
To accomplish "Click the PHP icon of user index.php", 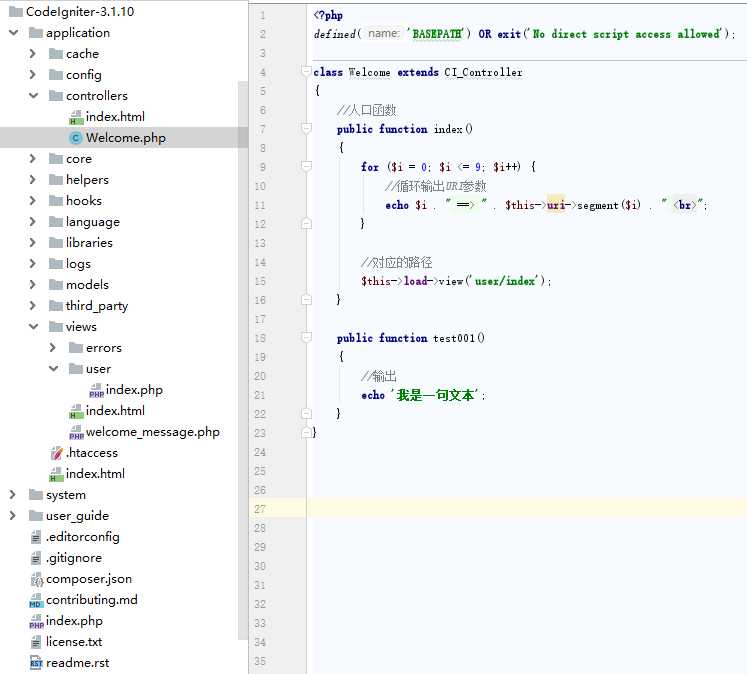I will click(96, 390).
